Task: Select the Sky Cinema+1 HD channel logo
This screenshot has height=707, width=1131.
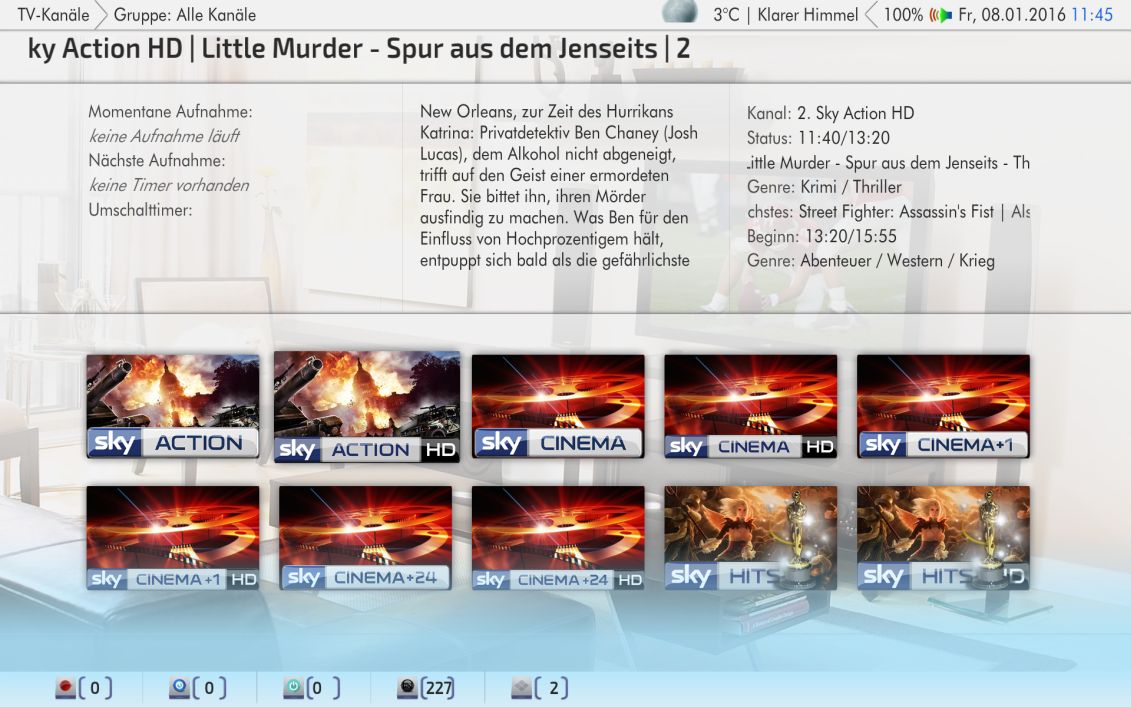Action: pos(173,537)
